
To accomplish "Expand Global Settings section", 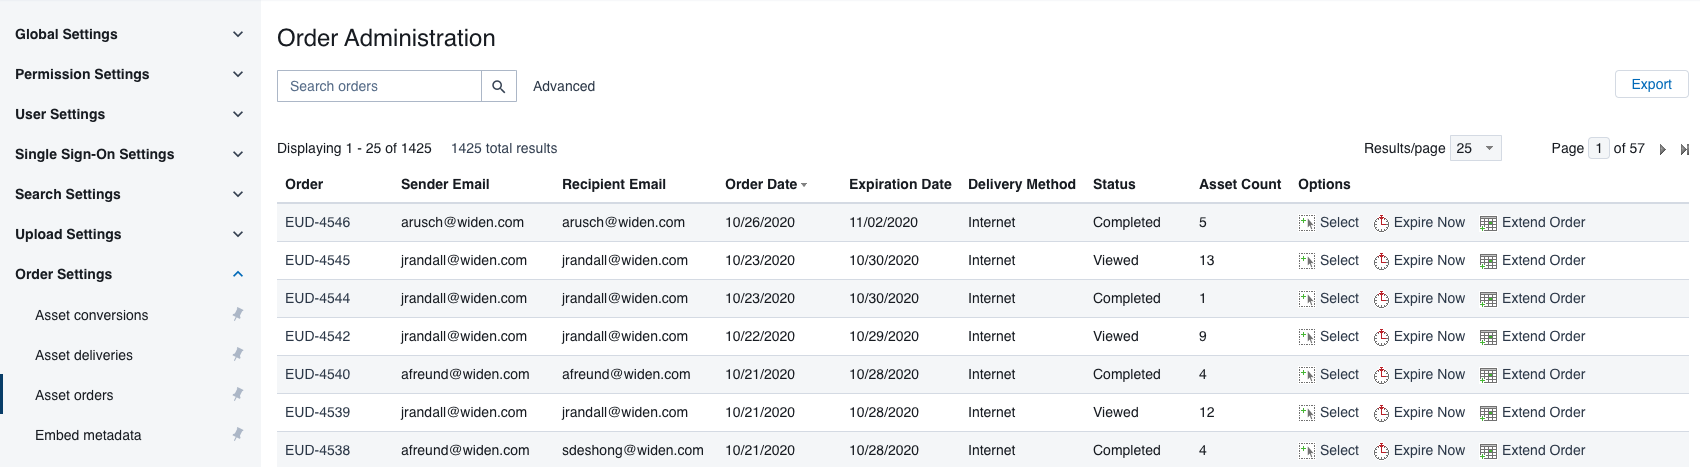I will point(238,34).
